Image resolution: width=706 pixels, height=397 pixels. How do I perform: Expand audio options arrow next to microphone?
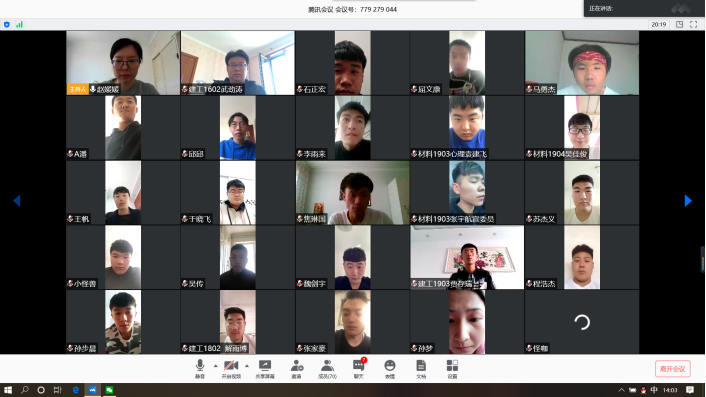coord(215,366)
